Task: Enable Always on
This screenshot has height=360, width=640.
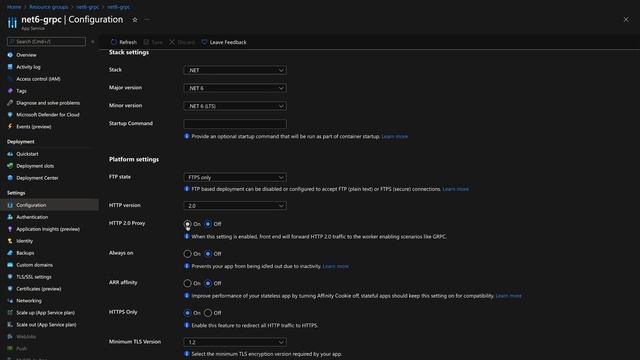Action: pos(187,254)
